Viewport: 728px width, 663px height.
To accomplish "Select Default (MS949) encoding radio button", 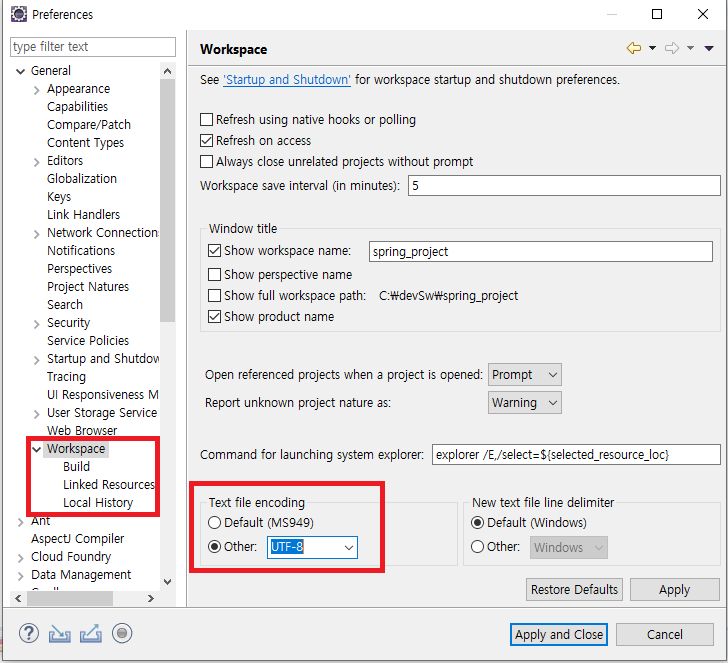I will 214,523.
